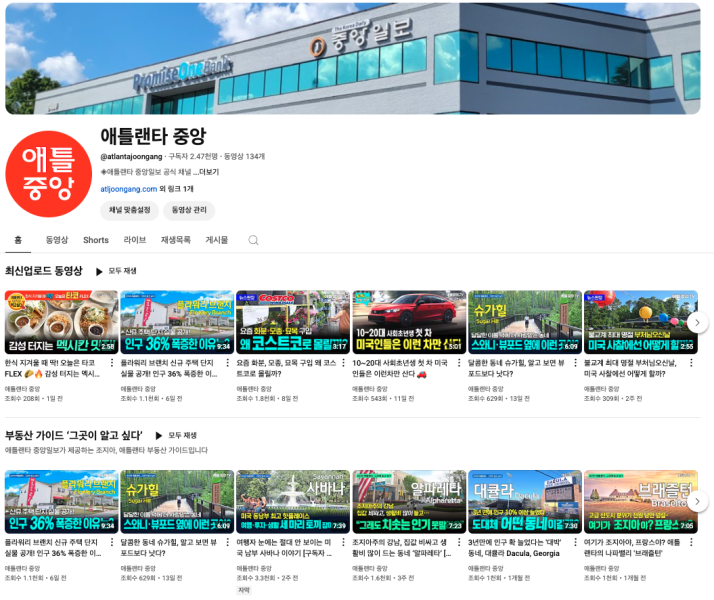Screen dimensions: 714x600
Task: Open more options for 멕시칸 맛집 video
Action: pyautogui.click(x=112, y=363)
